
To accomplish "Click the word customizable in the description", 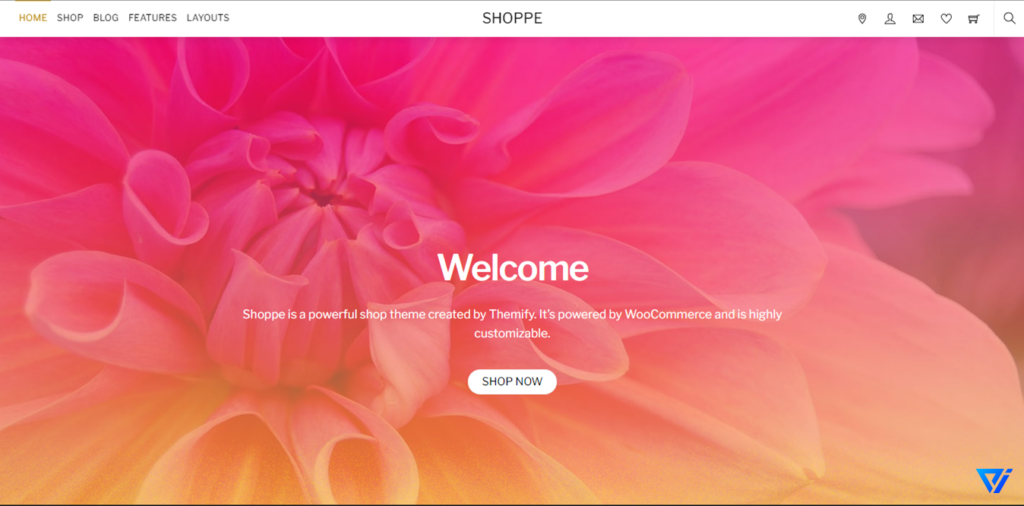I will click(x=513, y=334).
